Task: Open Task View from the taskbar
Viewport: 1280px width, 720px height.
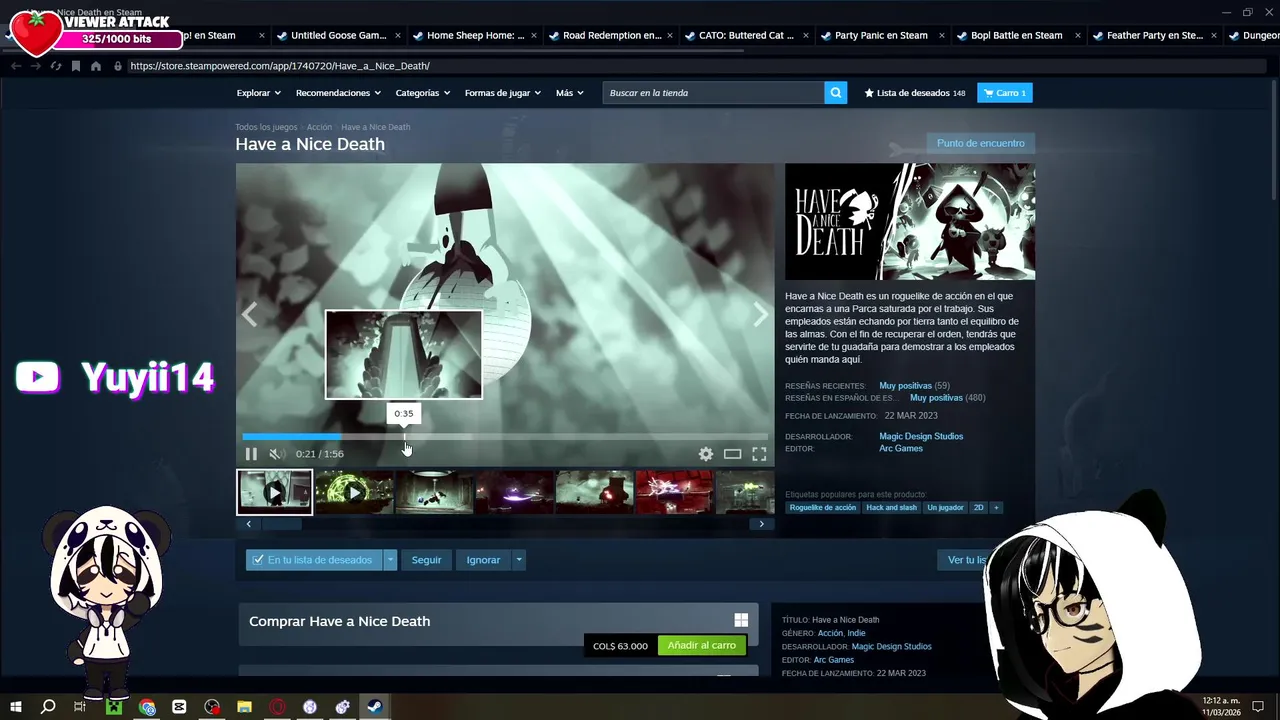Action: pos(80,707)
